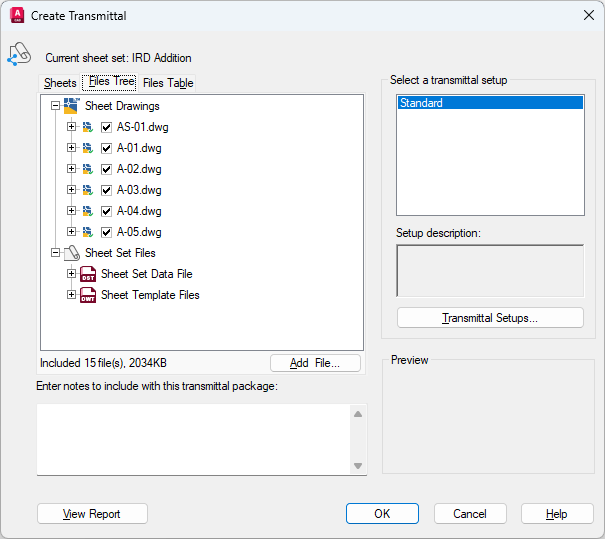Toggle the A-04.dwg checkbox
Screen dimensions: 605x539
(106, 211)
